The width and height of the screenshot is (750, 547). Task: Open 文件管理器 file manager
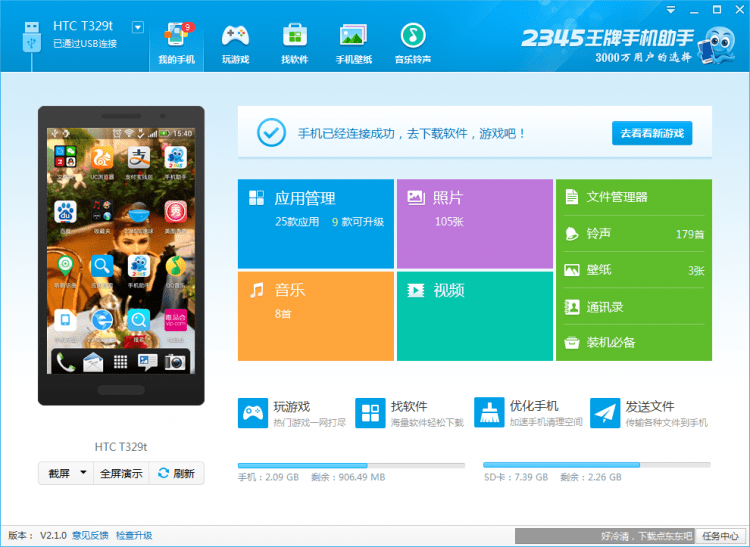point(633,197)
